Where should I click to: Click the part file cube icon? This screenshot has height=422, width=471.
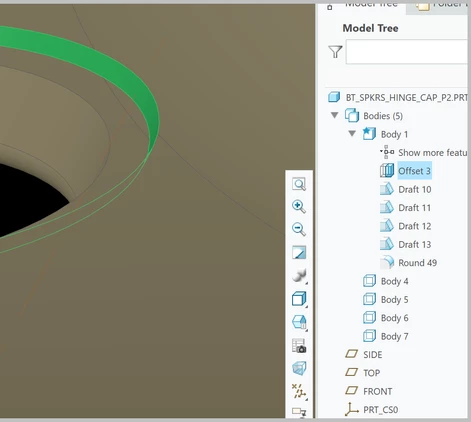tap(334, 97)
